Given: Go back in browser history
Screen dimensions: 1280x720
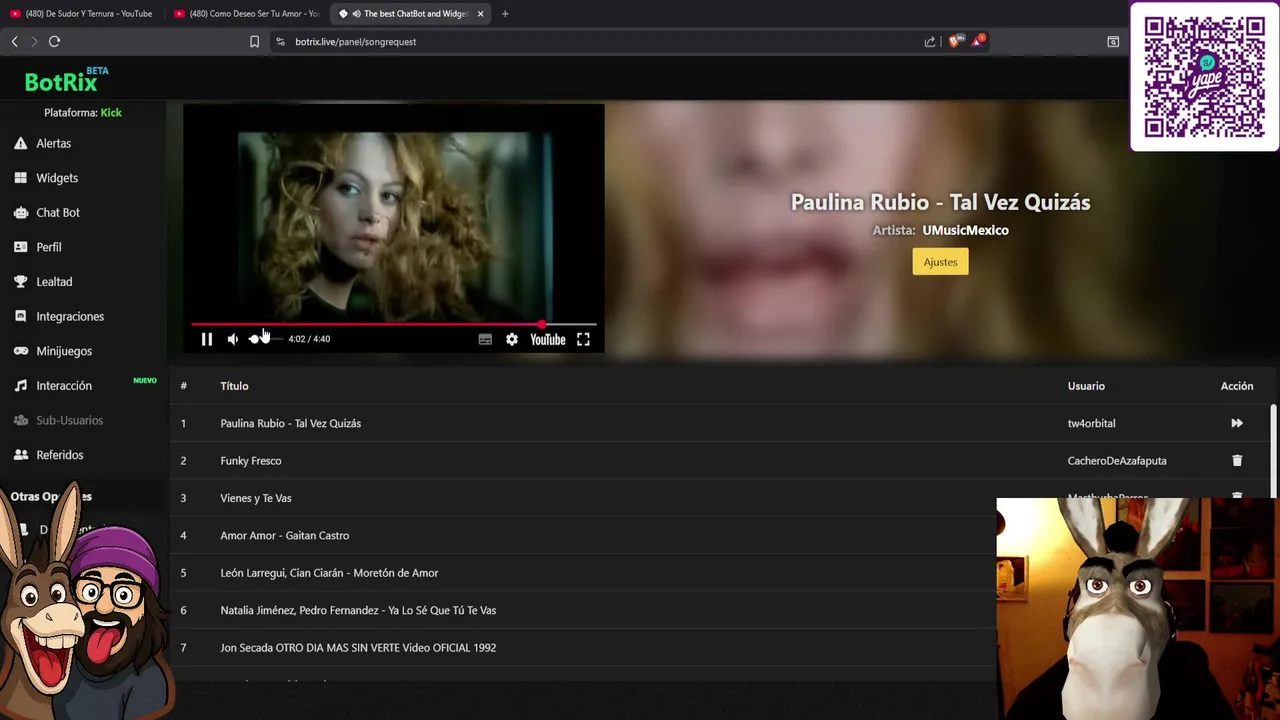Looking at the screenshot, I should coord(14,41).
